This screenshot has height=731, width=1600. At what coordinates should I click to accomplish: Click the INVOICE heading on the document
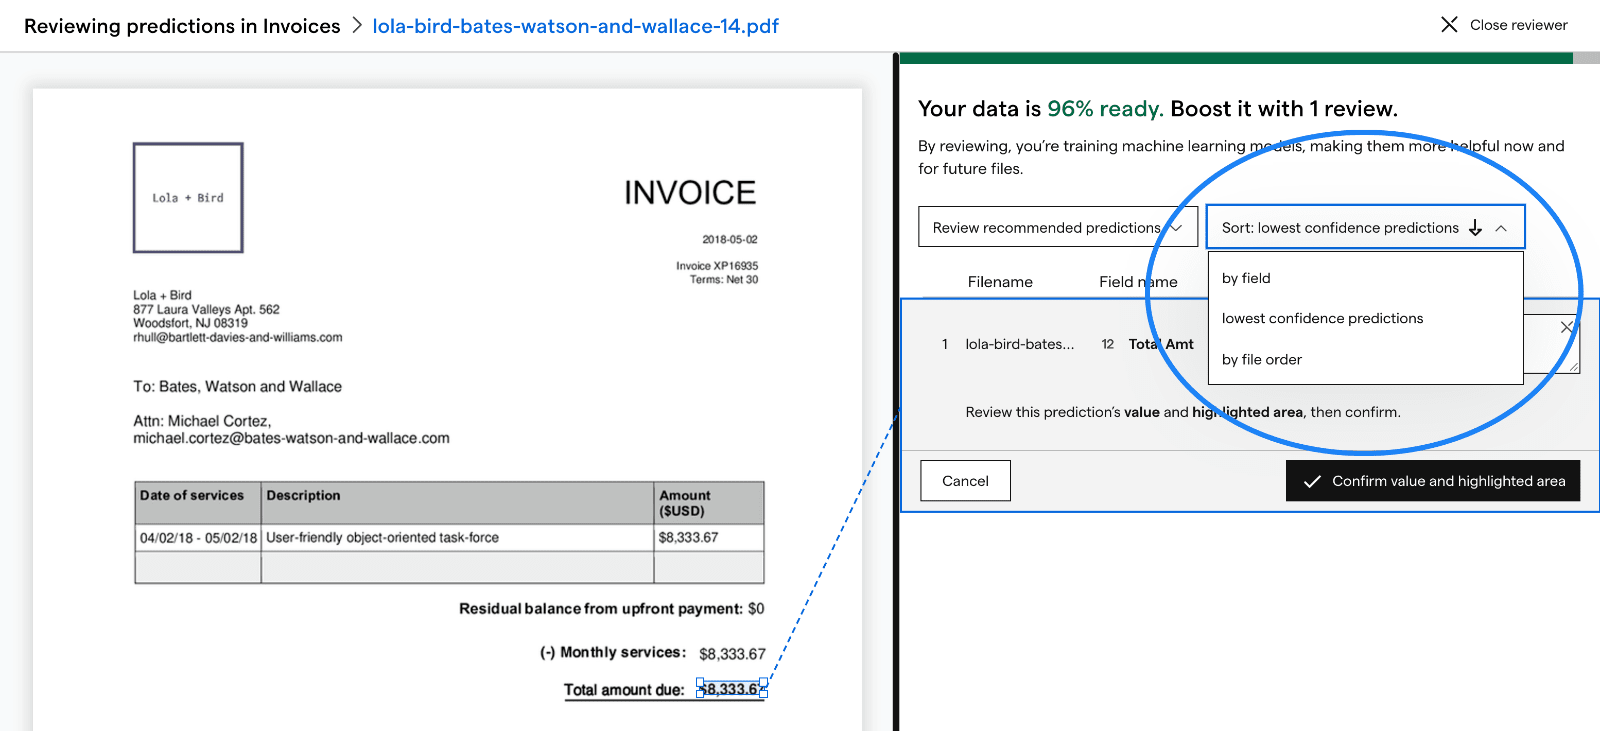point(690,192)
